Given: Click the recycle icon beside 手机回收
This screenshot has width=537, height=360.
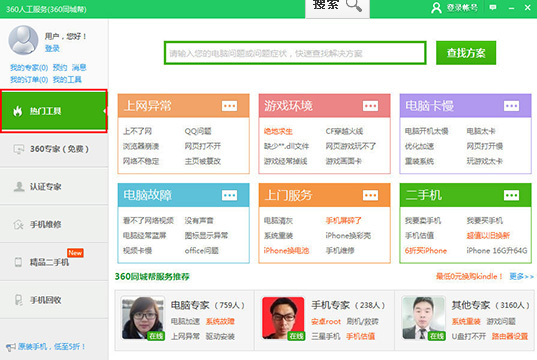Looking at the screenshot, I should [18, 300].
